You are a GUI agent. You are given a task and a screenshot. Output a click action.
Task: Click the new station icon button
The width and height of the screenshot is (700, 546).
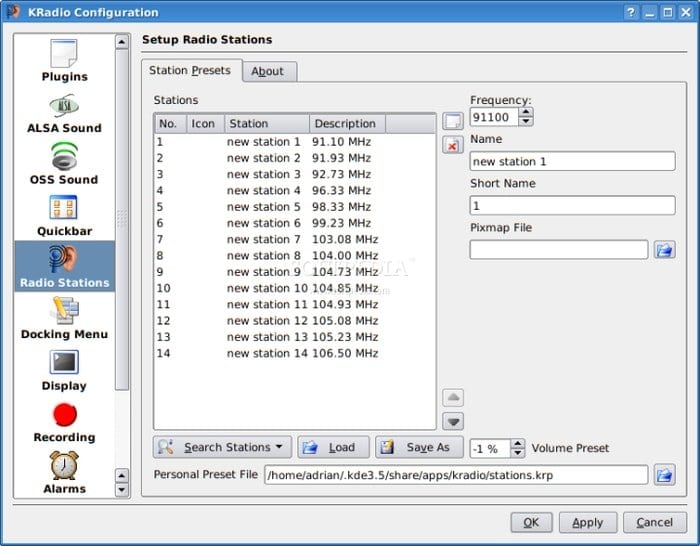tap(453, 121)
